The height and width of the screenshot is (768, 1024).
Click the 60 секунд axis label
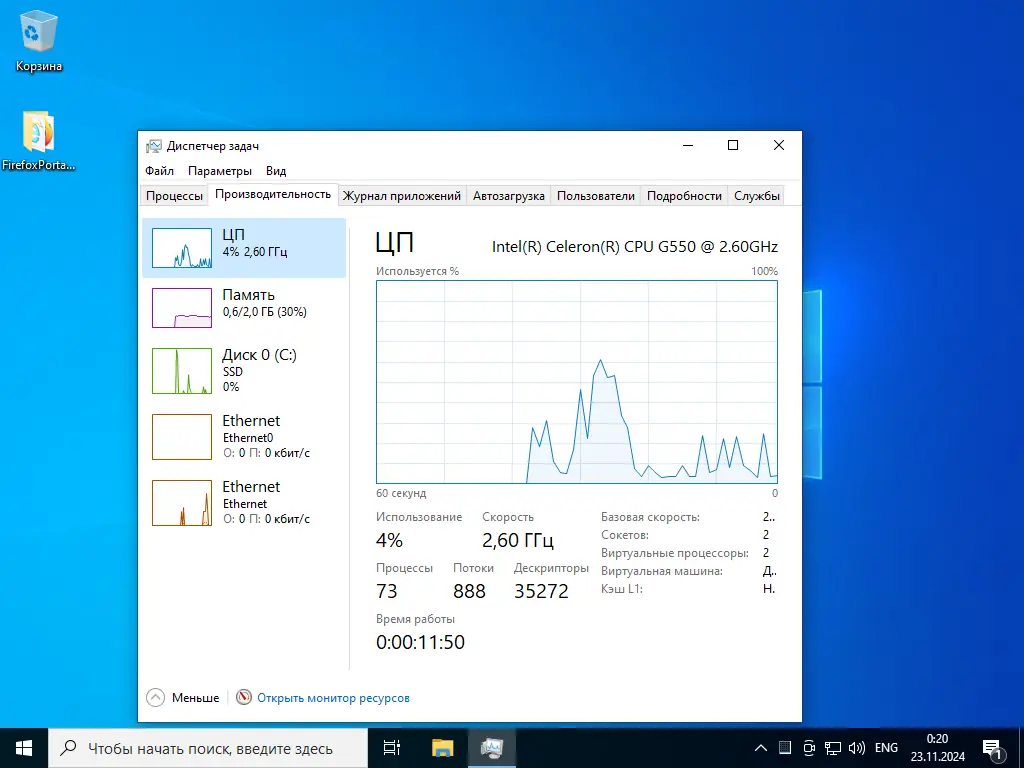400,493
